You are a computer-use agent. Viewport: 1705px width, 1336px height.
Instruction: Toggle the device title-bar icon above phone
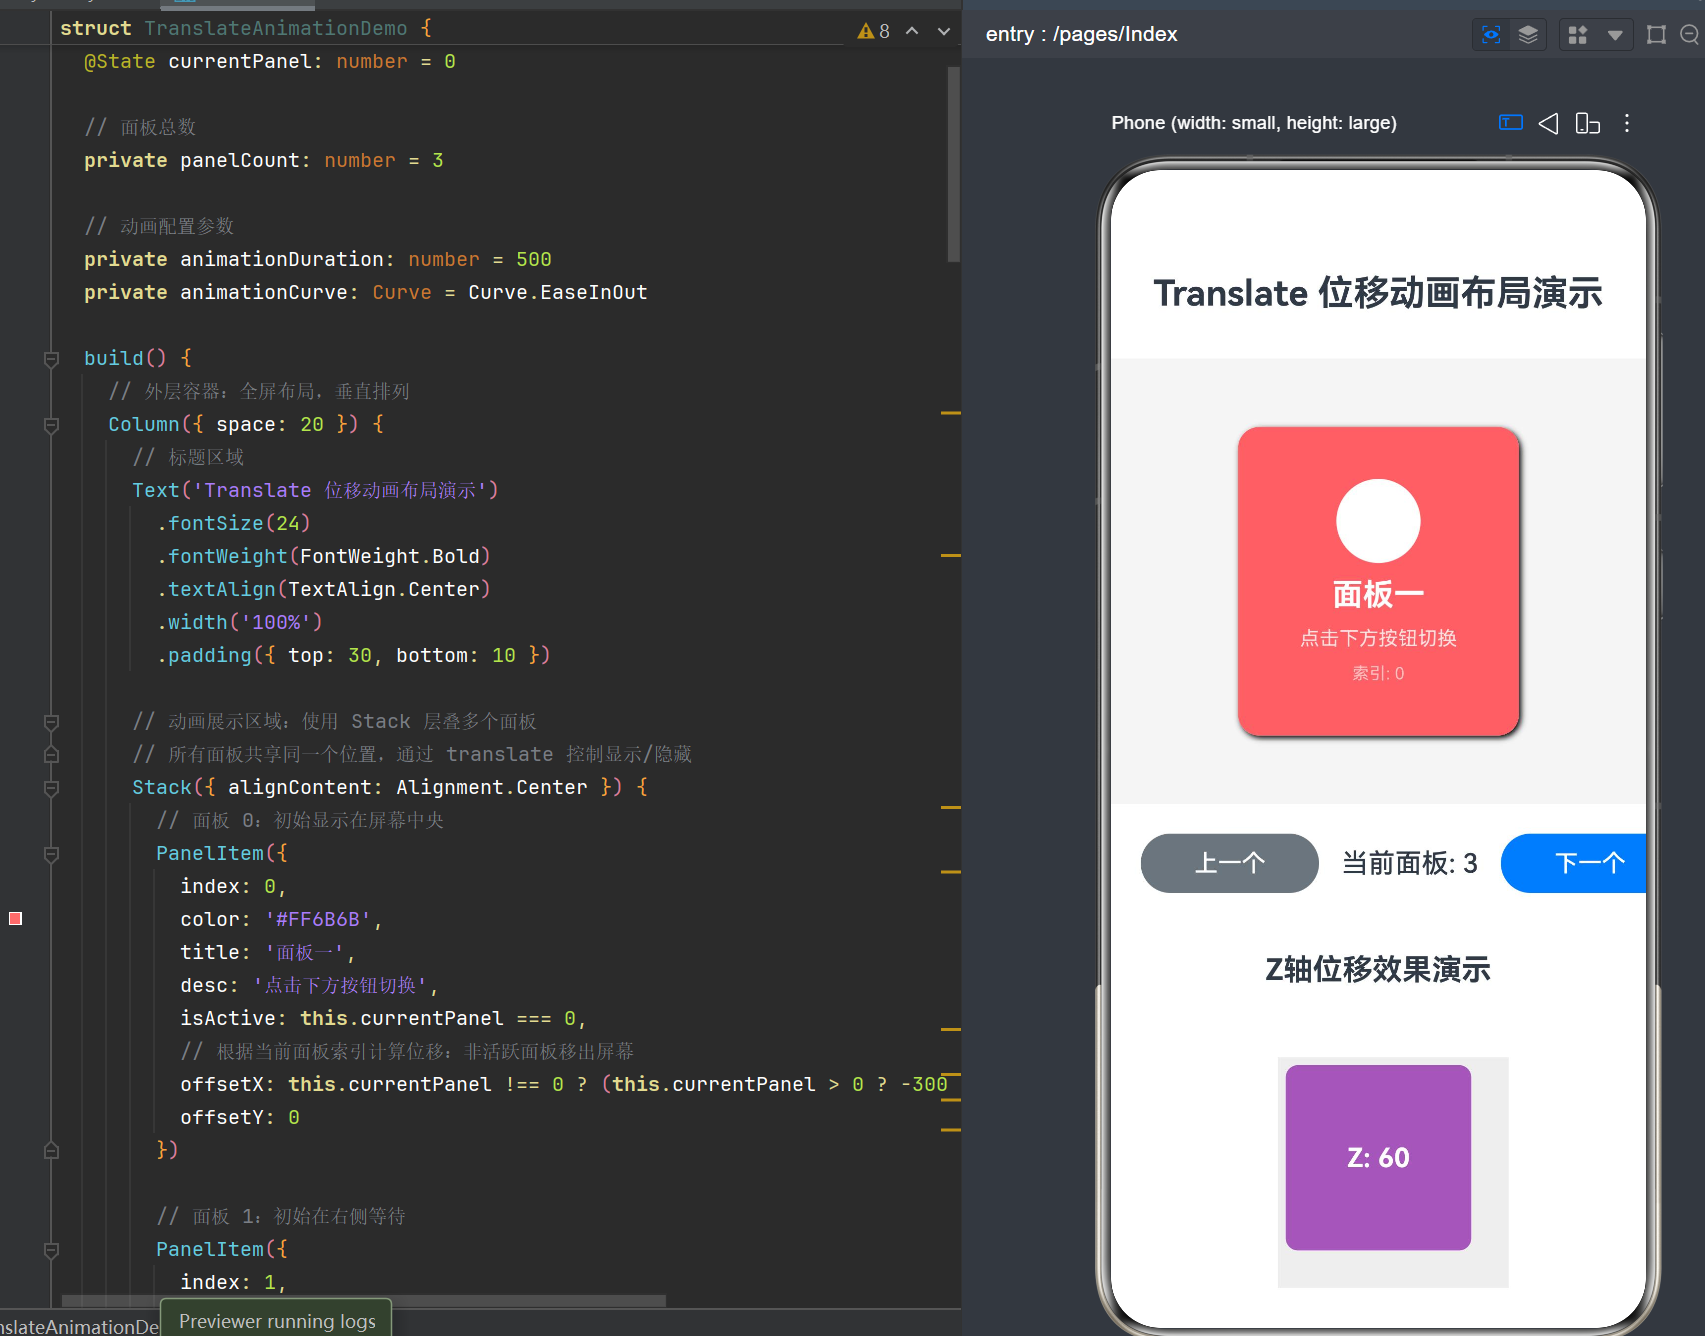[1511, 123]
